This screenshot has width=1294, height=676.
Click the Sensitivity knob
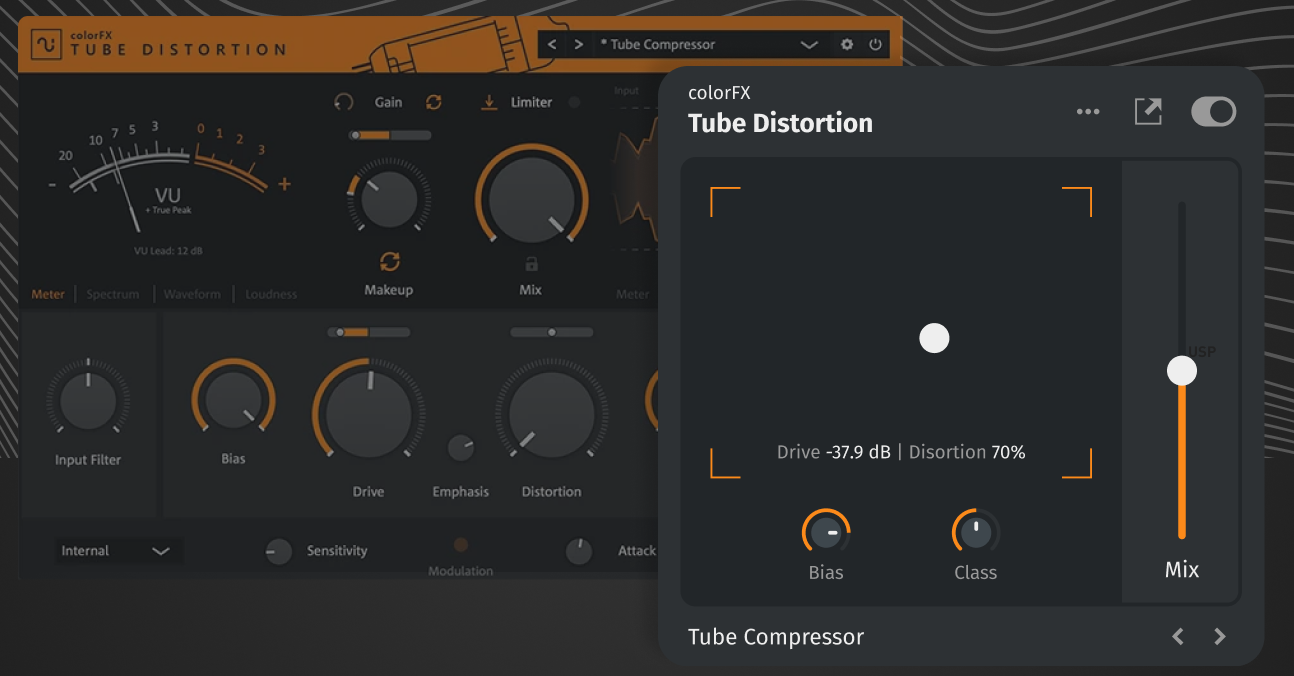tap(279, 551)
